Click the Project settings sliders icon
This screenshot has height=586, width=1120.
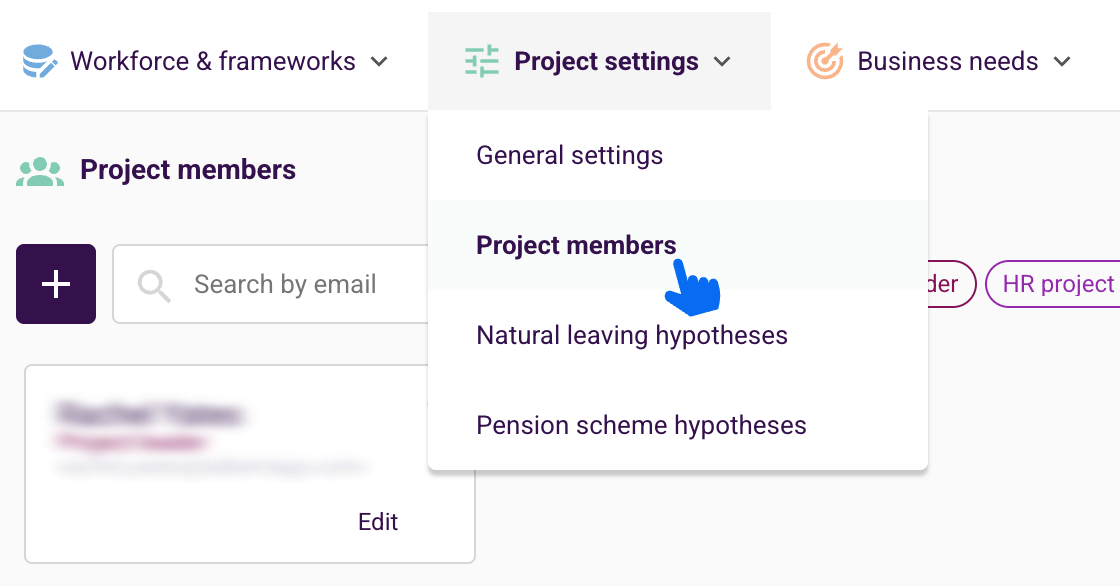pos(482,62)
